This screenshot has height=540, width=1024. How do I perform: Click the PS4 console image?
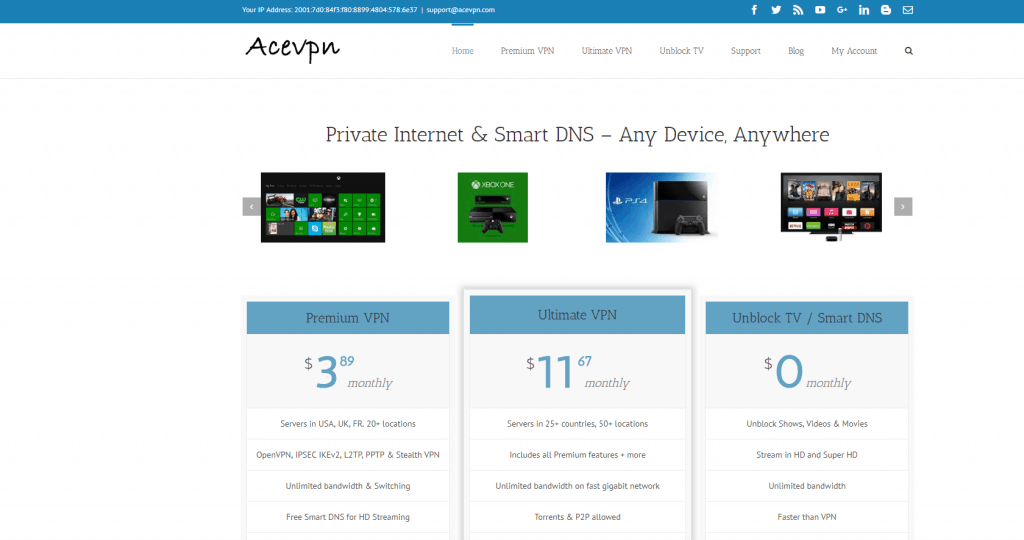click(662, 208)
